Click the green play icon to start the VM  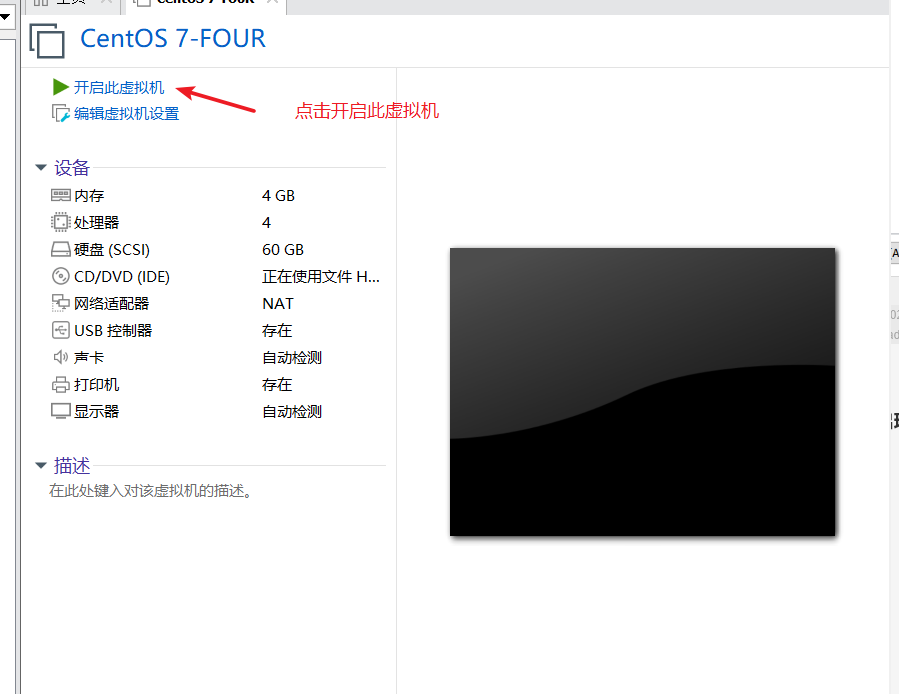coord(60,87)
